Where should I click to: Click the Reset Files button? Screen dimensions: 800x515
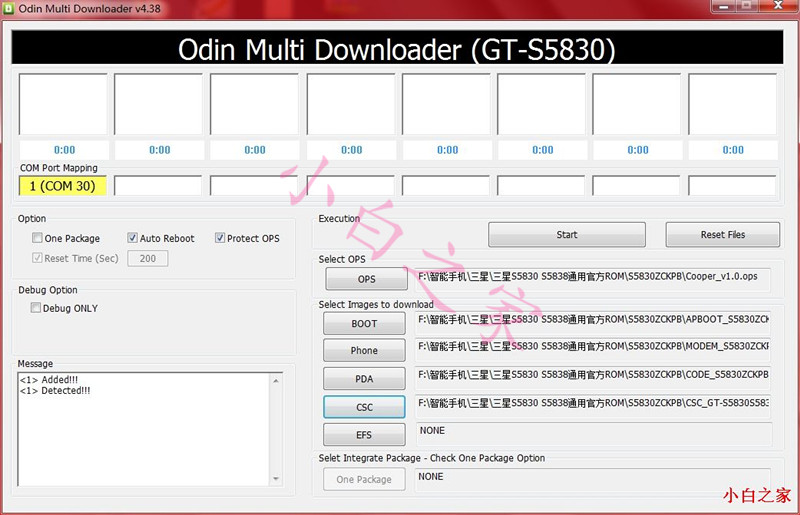pyautogui.click(x=722, y=235)
